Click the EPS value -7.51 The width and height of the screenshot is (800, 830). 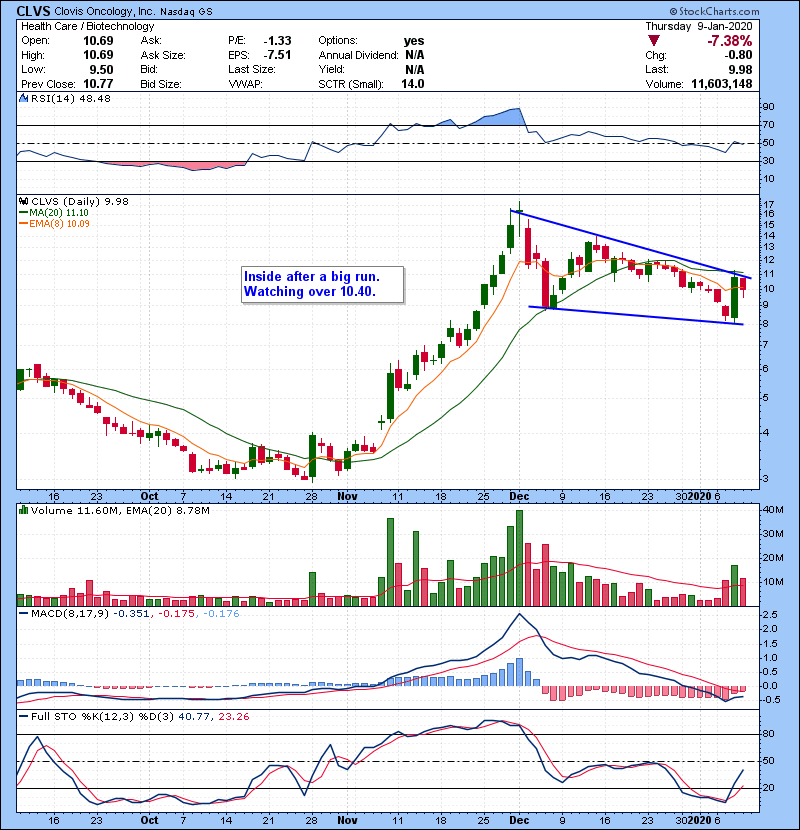coord(277,55)
